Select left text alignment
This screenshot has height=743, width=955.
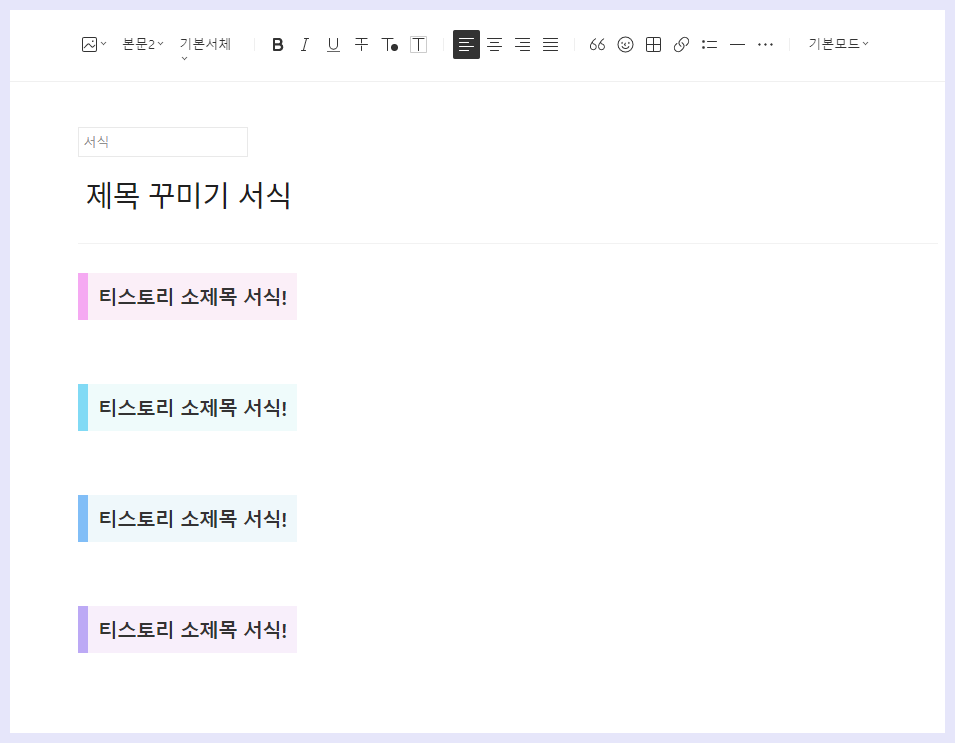point(467,44)
